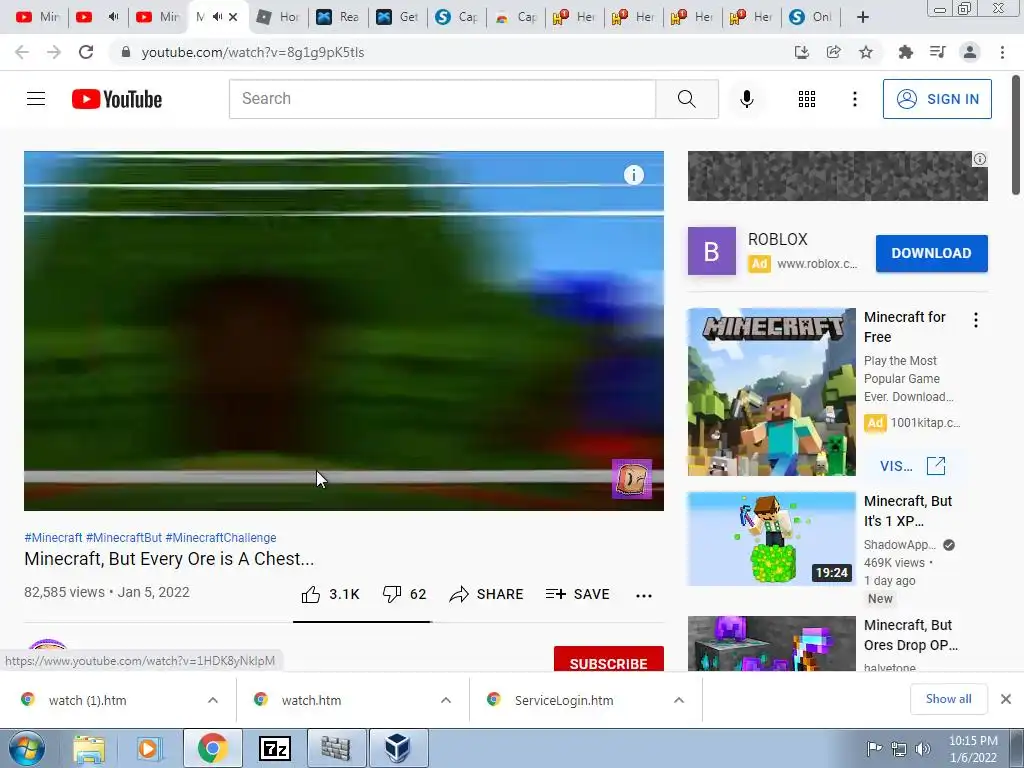Viewport: 1024px width, 768px height.
Task: Click SHARE below the video
Action: click(487, 594)
